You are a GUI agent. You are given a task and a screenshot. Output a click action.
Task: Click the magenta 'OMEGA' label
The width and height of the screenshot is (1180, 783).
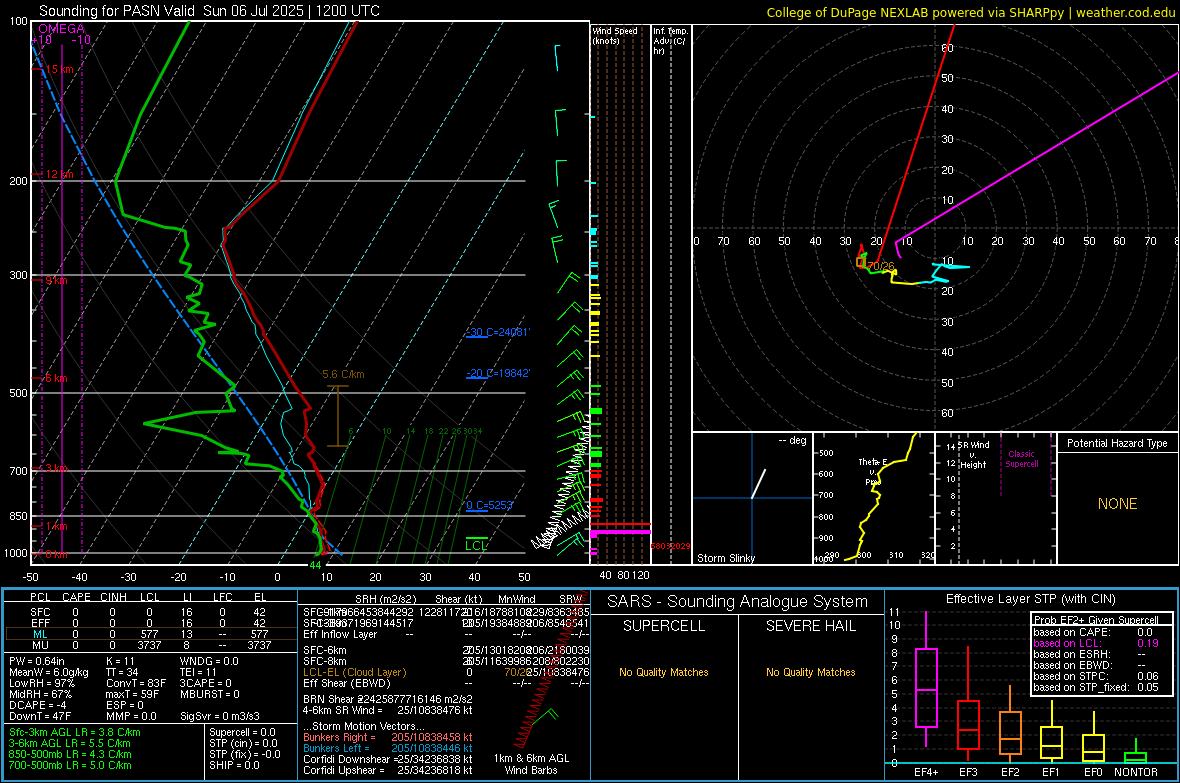[x=62, y=29]
